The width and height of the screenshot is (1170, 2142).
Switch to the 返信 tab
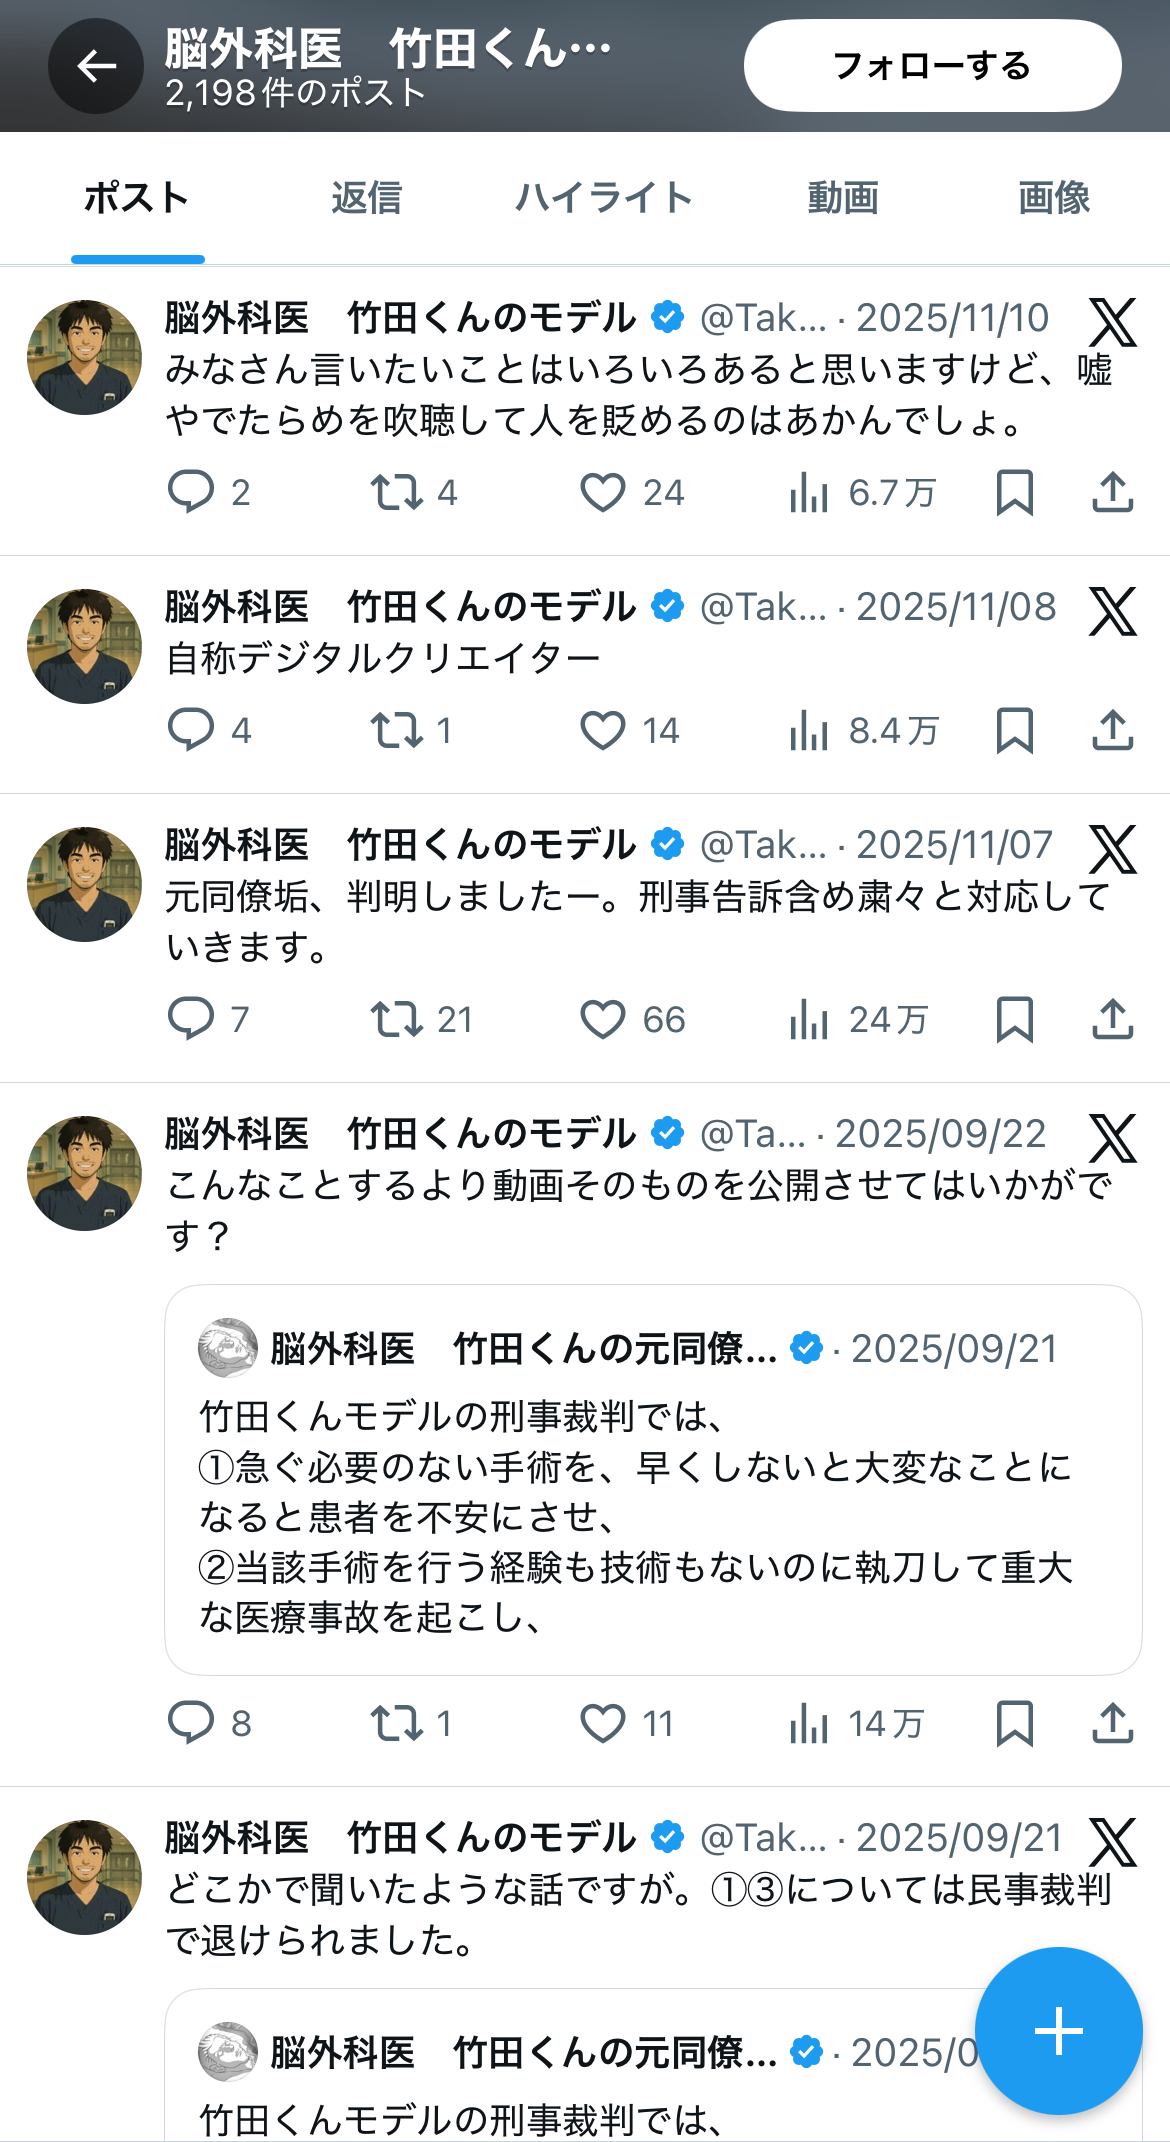coord(366,198)
